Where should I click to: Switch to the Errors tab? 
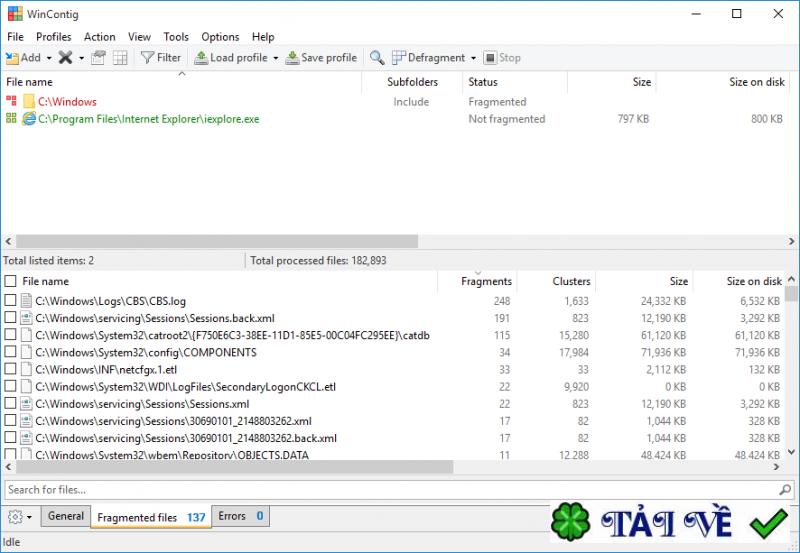tap(241, 516)
